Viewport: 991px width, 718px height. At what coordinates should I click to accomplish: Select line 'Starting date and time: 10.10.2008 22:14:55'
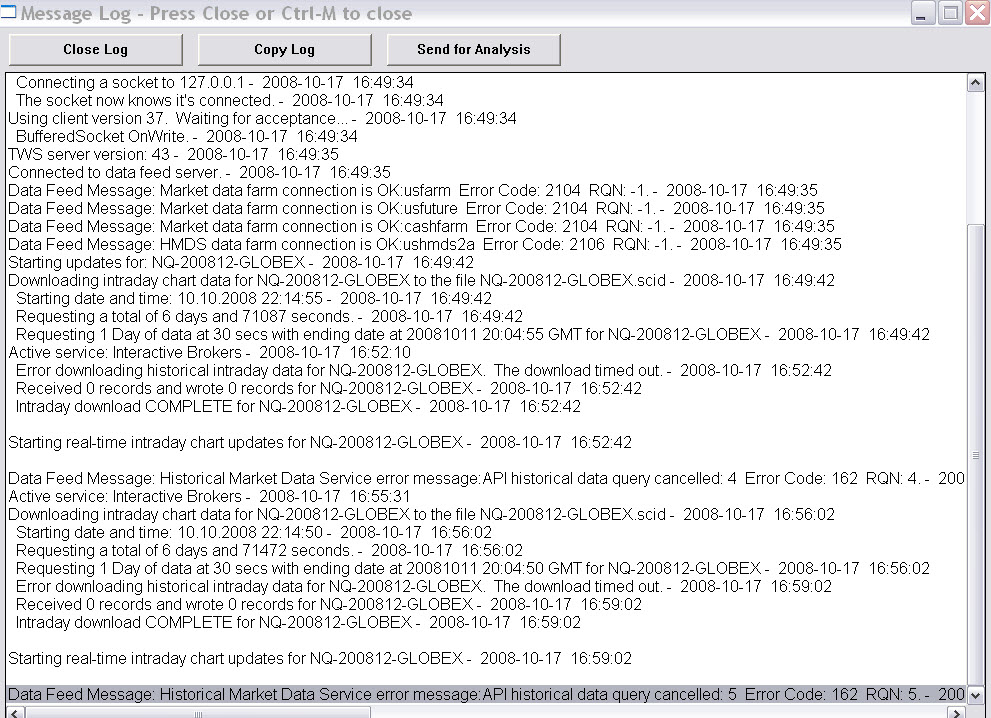(x=253, y=299)
